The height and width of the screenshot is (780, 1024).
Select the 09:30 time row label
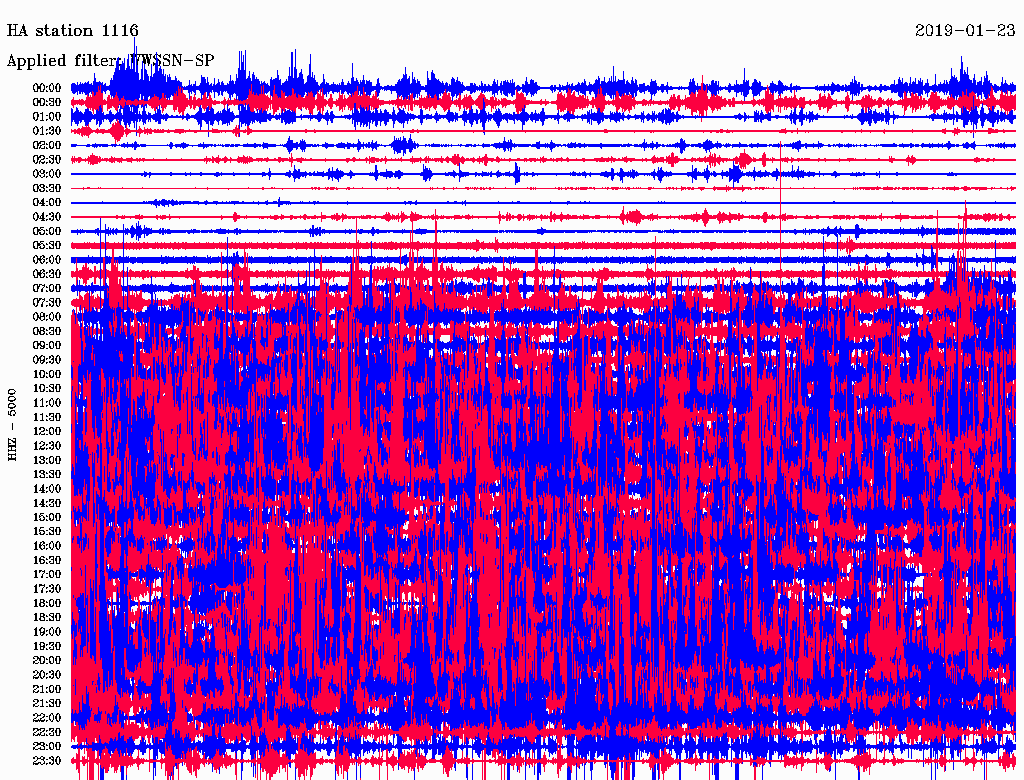pyautogui.click(x=47, y=360)
